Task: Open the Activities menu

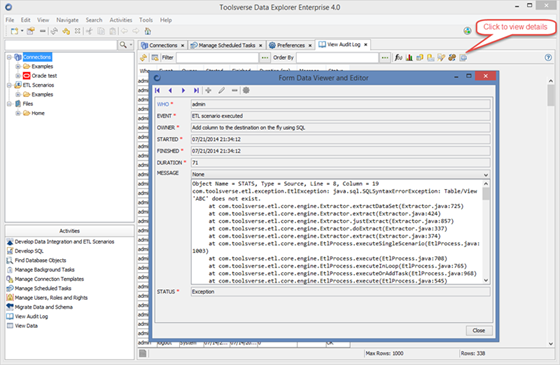Action: pyautogui.click(x=121, y=20)
